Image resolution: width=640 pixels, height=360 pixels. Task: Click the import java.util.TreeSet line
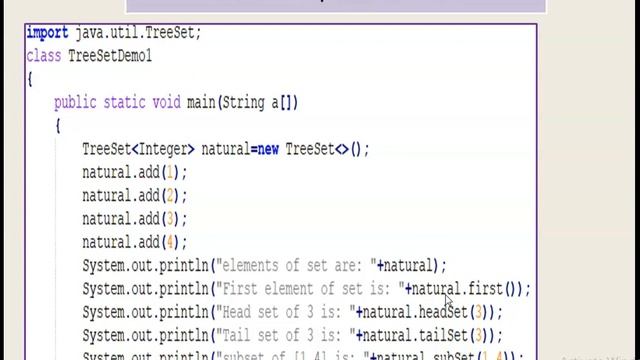point(114,33)
